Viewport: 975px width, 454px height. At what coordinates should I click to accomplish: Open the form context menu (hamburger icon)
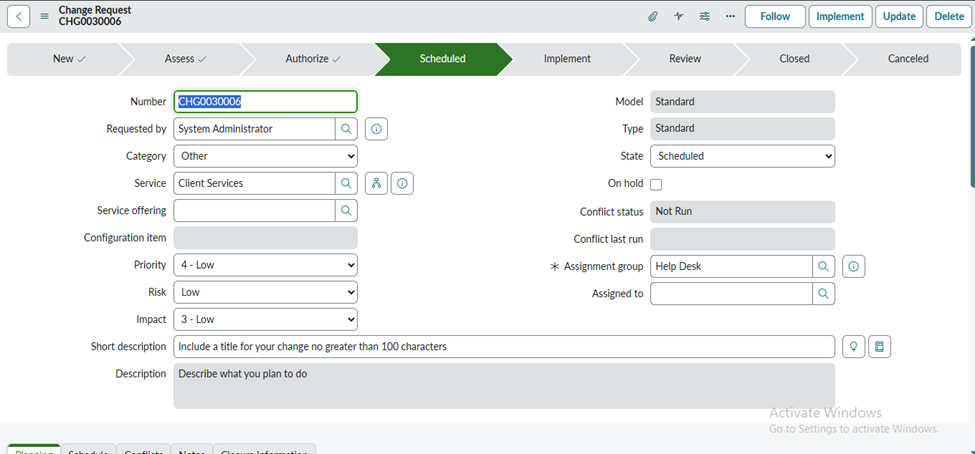click(x=44, y=16)
